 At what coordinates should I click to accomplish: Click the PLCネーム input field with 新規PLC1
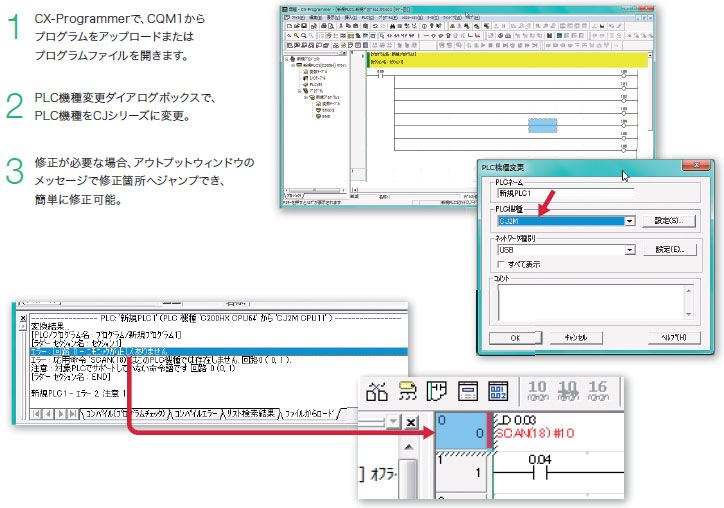click(566, 194)
